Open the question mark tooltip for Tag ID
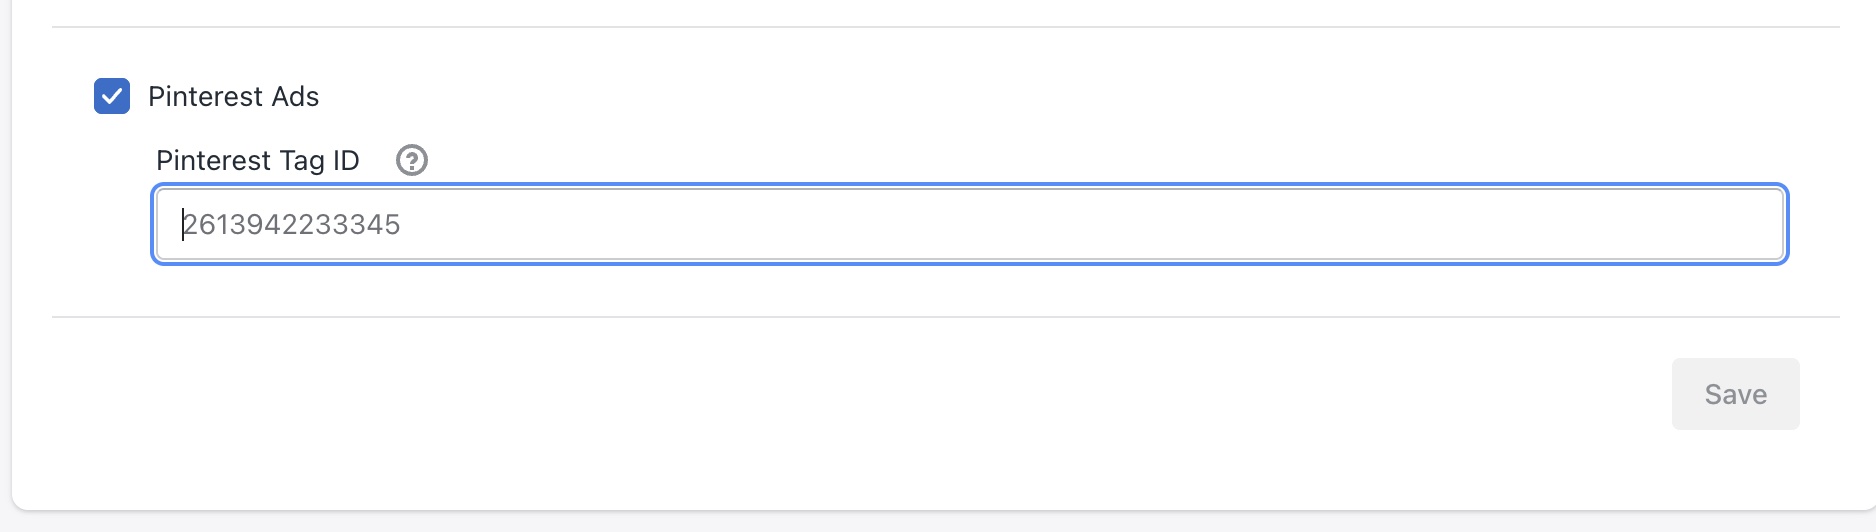 tap(412, 160)
